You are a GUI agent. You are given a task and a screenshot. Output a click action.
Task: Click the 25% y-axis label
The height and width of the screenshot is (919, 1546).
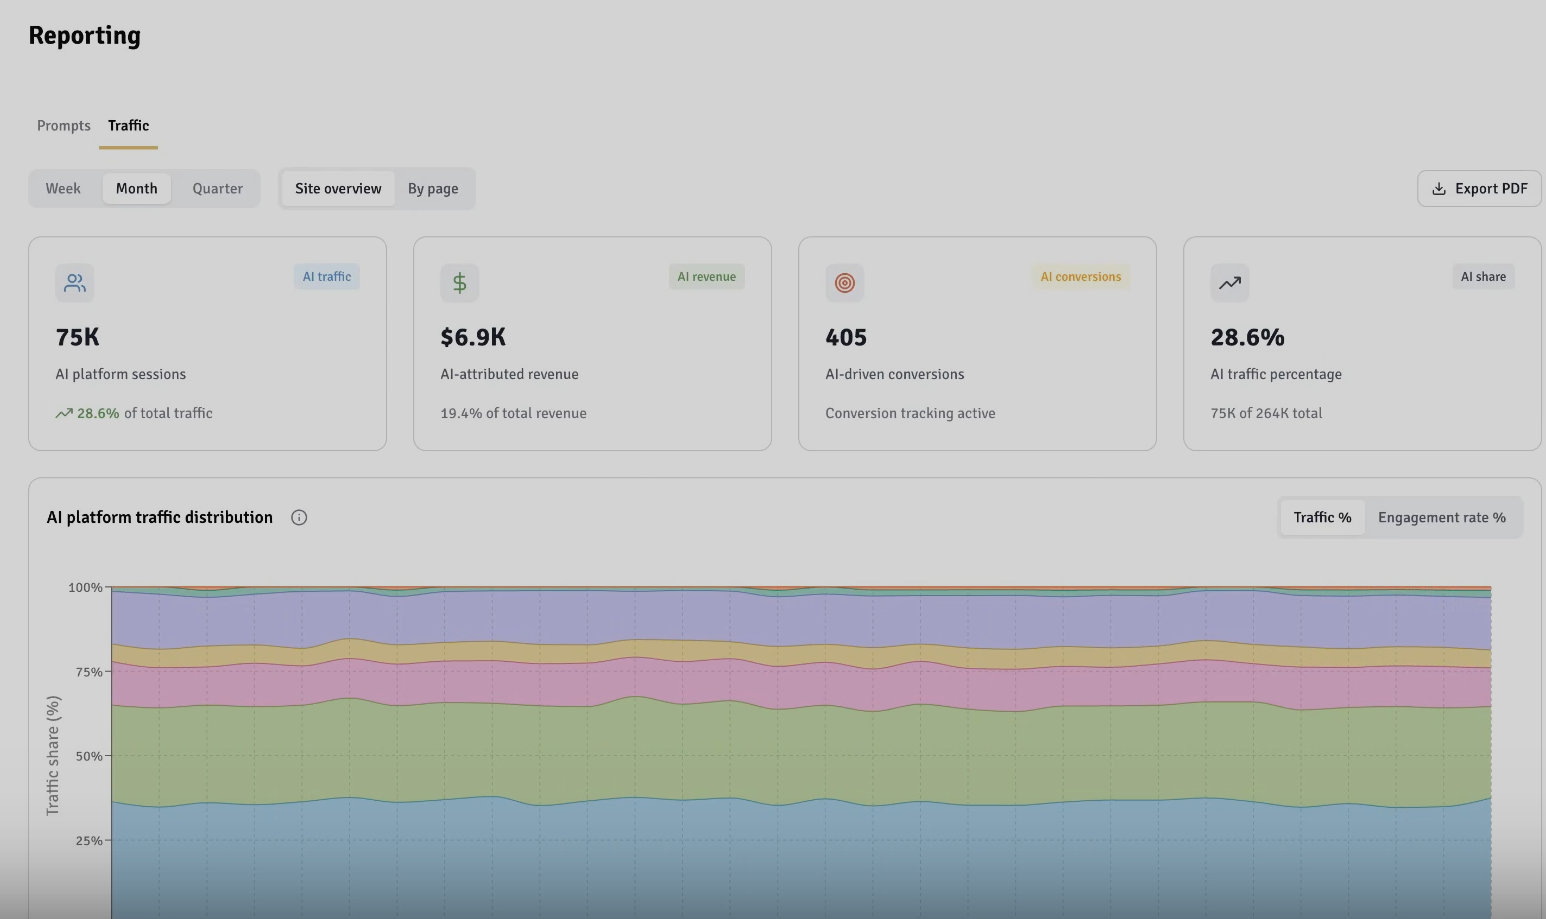pyautogui.click(x=89, y=841)
